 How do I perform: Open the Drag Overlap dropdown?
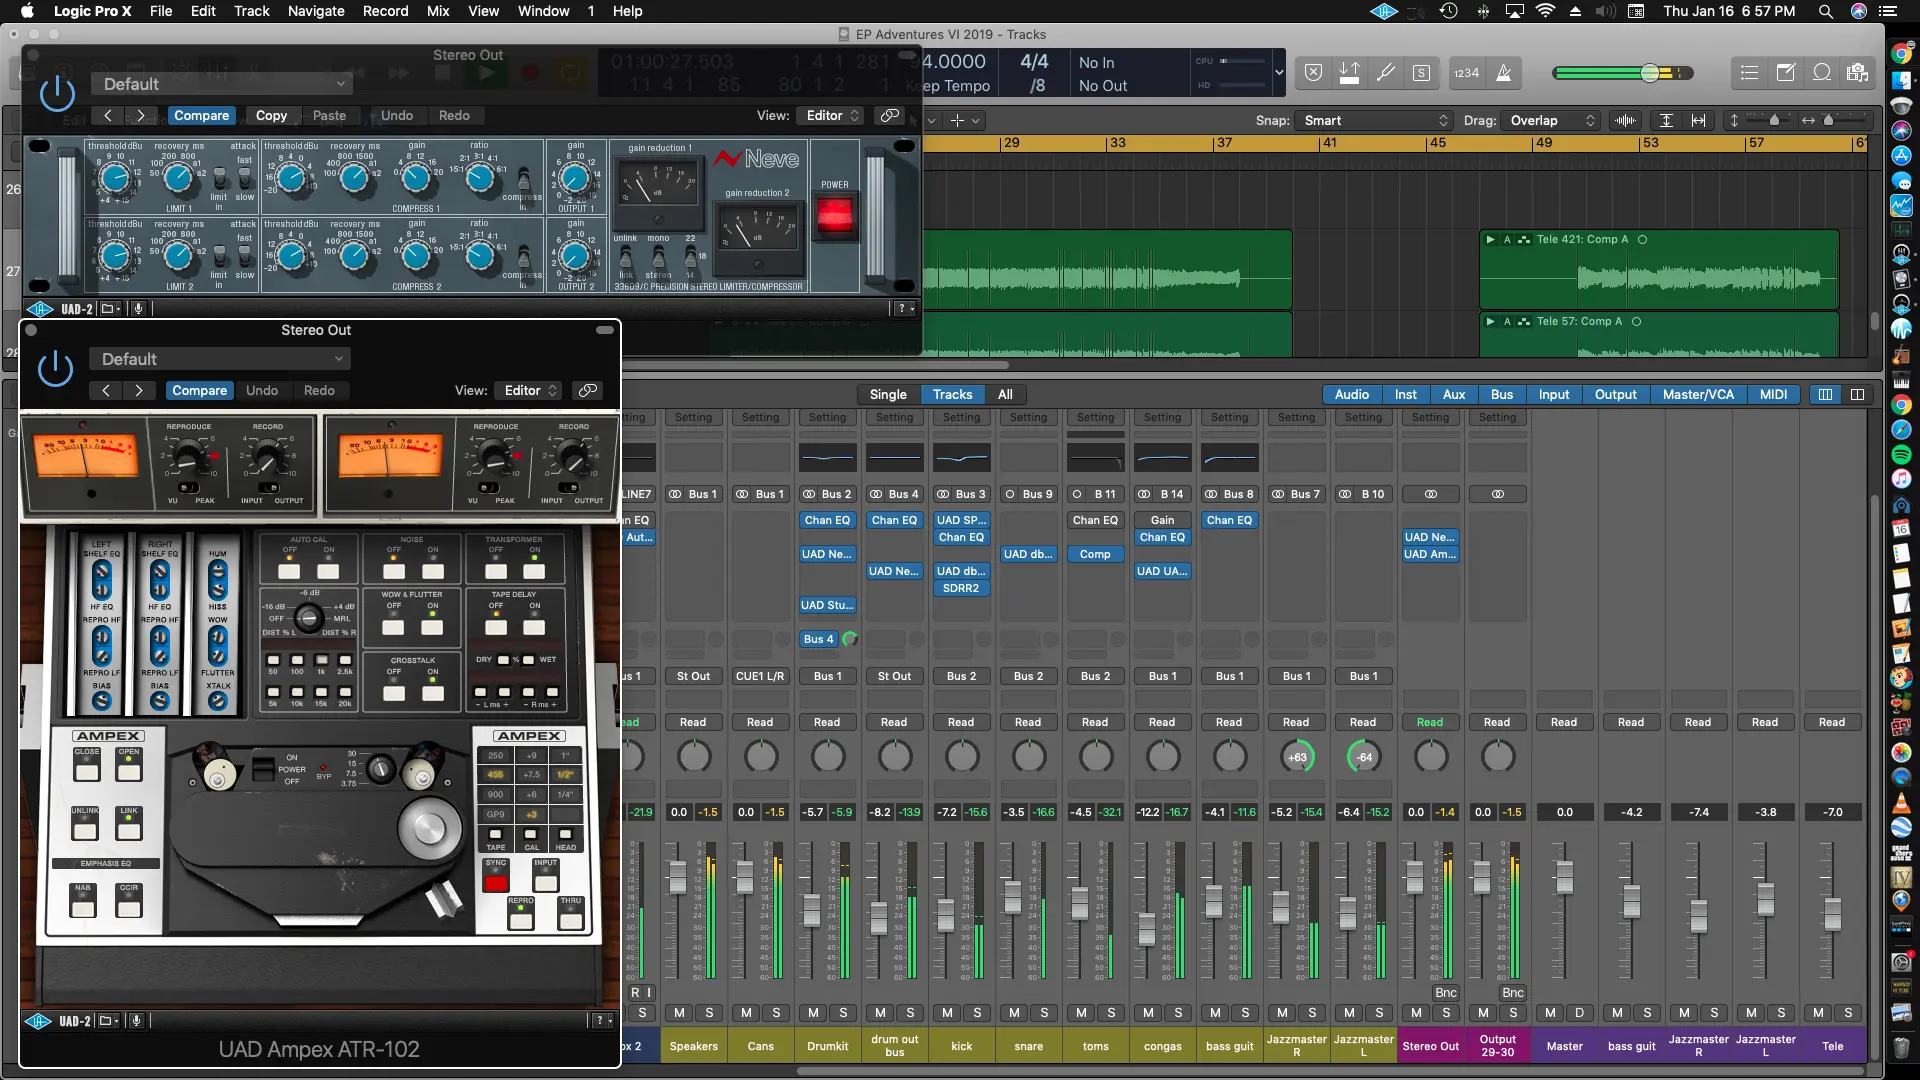coord(1552,120)
